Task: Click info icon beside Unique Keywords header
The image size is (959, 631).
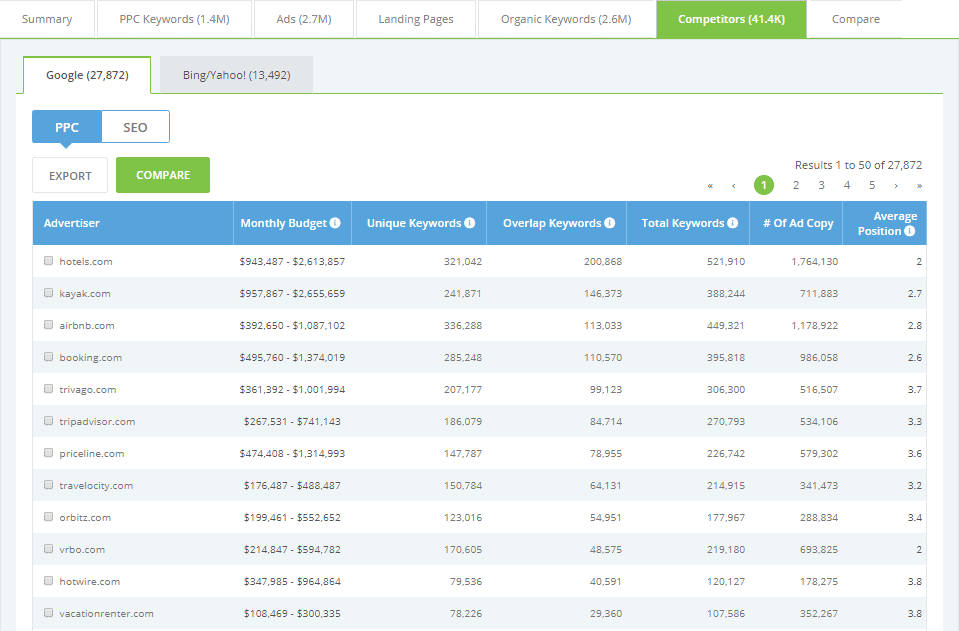Action: 470,223
